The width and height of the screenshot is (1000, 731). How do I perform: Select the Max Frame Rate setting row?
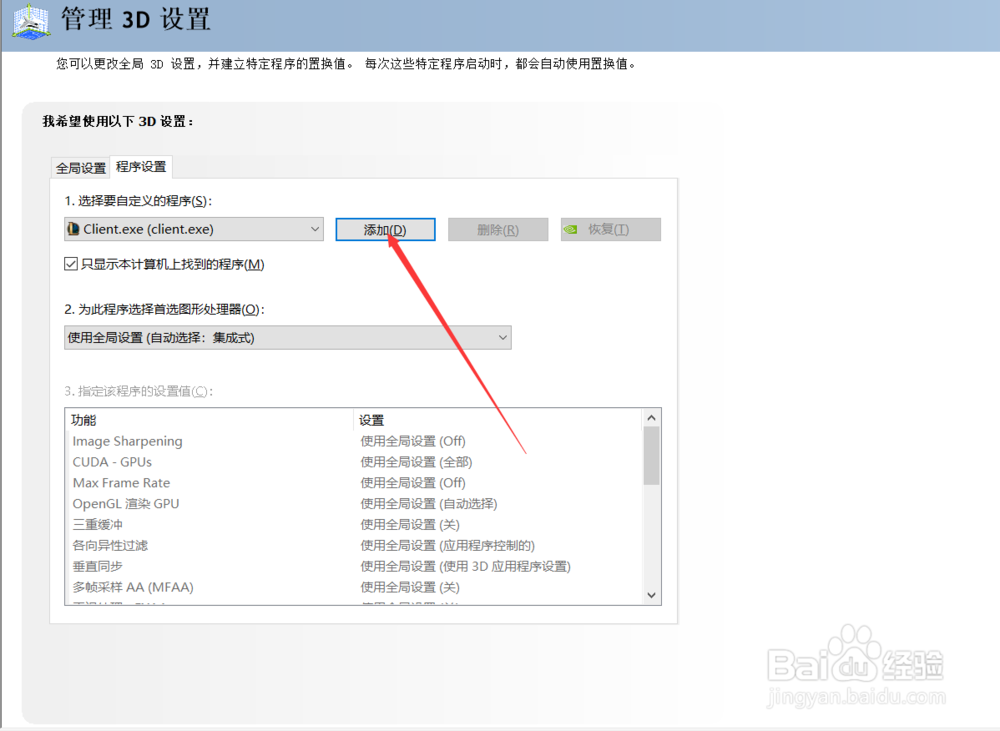point(121,482)
